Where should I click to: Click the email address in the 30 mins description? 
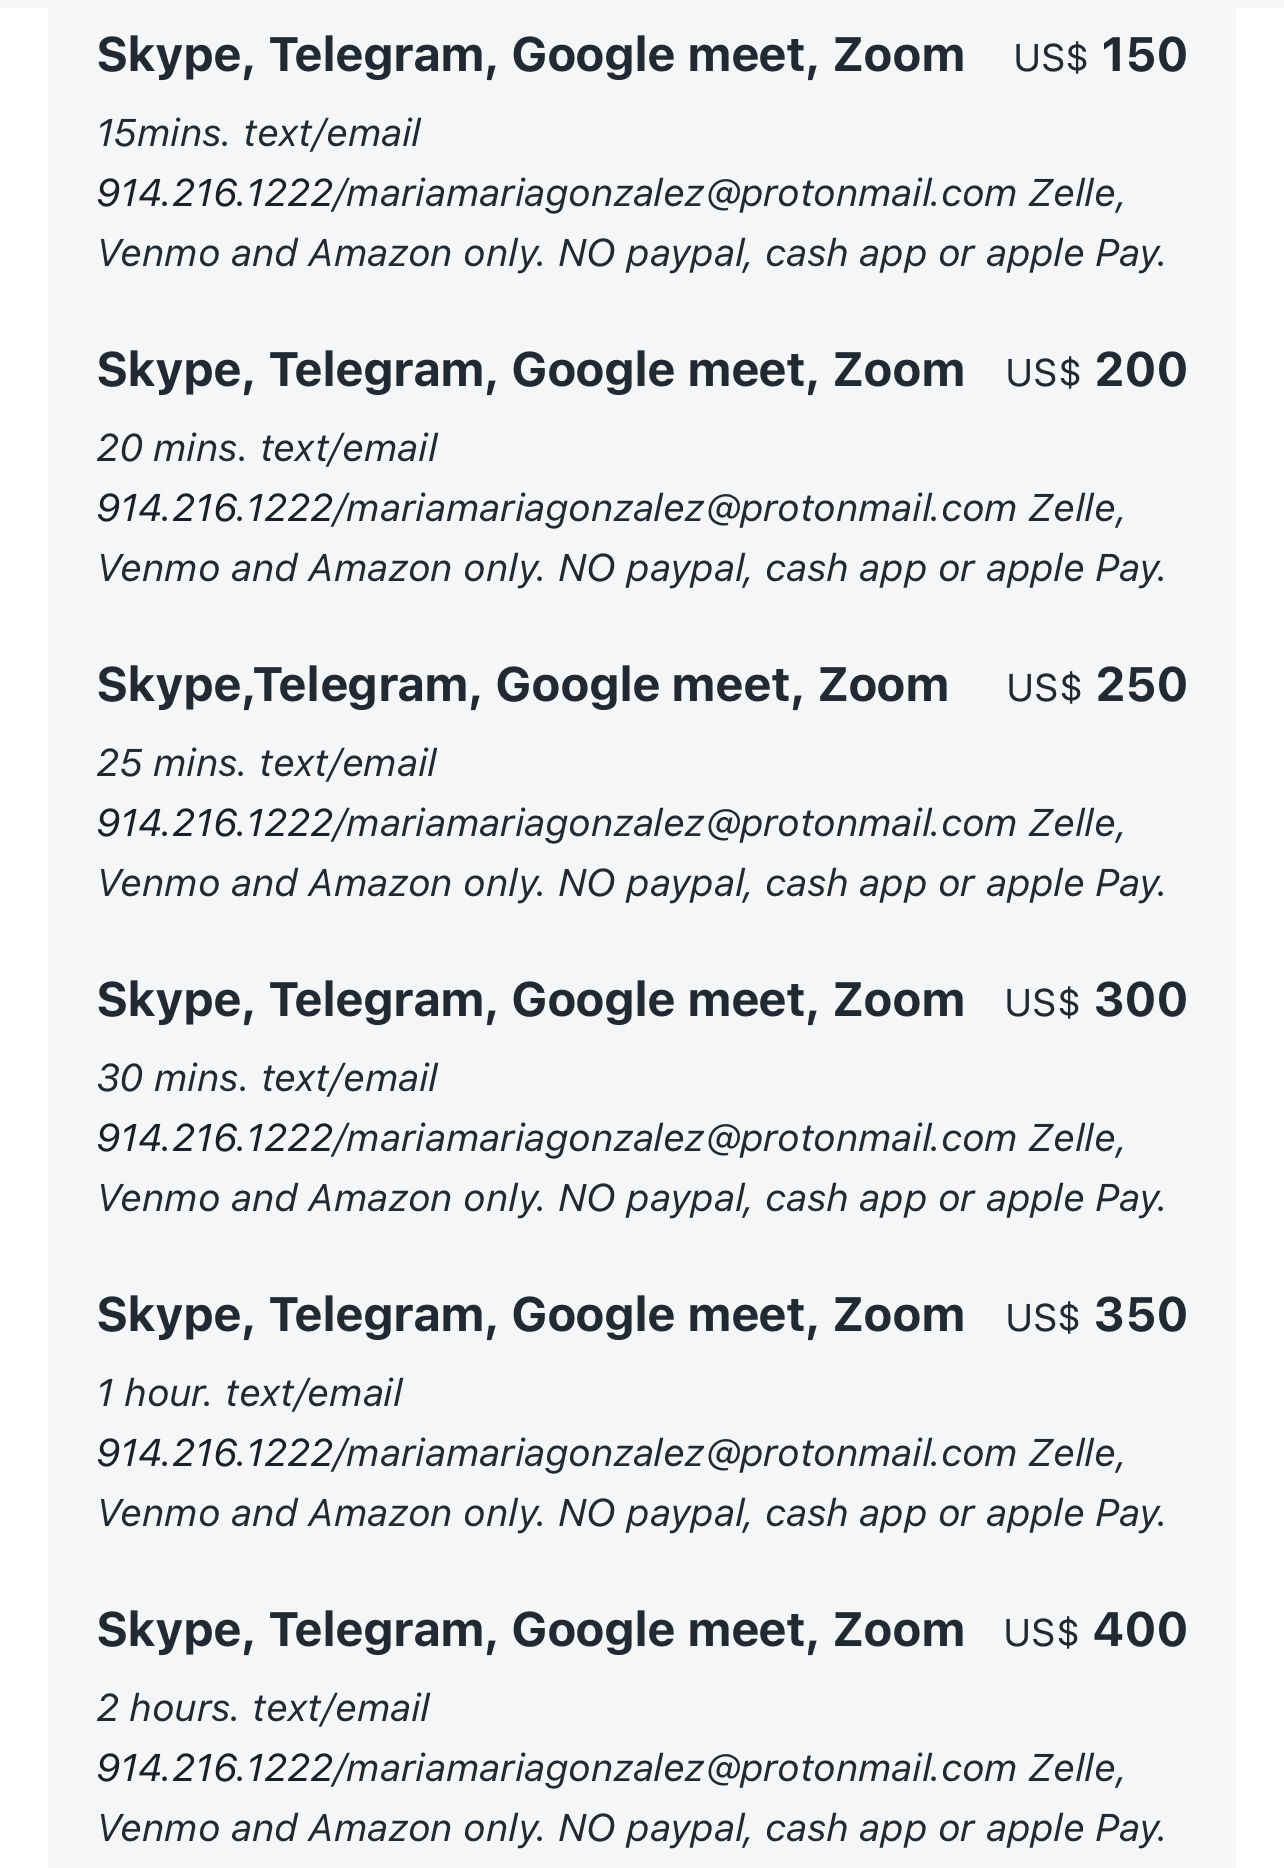(680, 1138)
